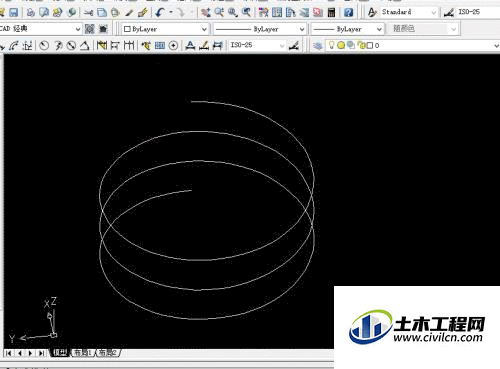
Task: Select the Angular dimension tool
Action: (85, 45)
